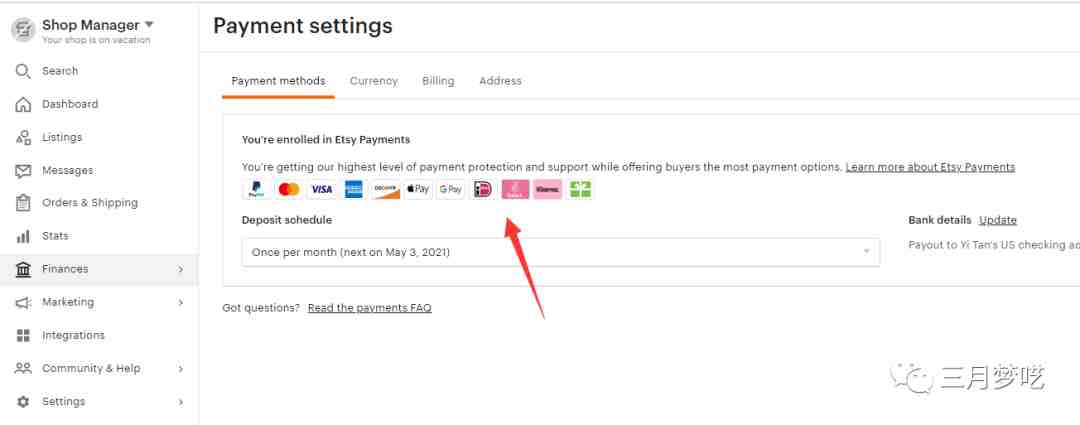Switch to the Currency tab

[374, 81]
